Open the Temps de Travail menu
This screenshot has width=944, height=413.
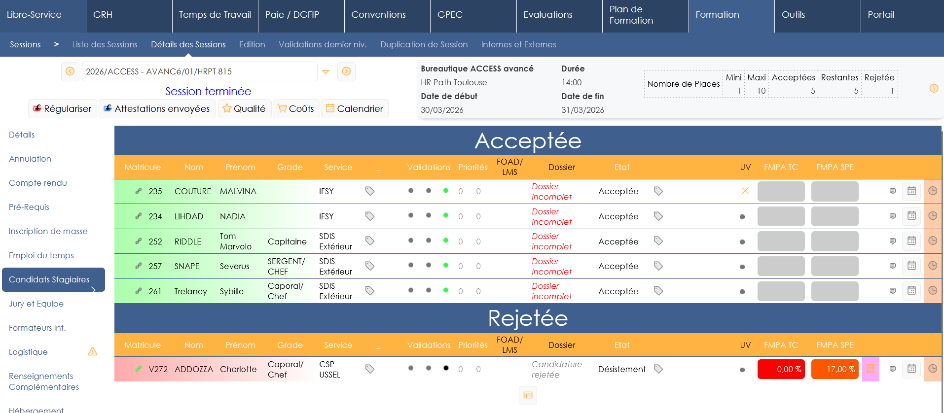(x=216, y=15)
